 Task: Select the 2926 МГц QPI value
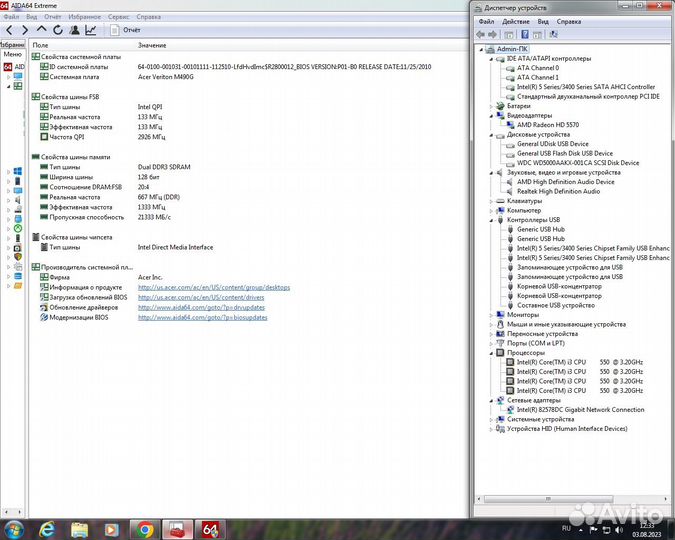pyautogui.click(x=152, y=137)
